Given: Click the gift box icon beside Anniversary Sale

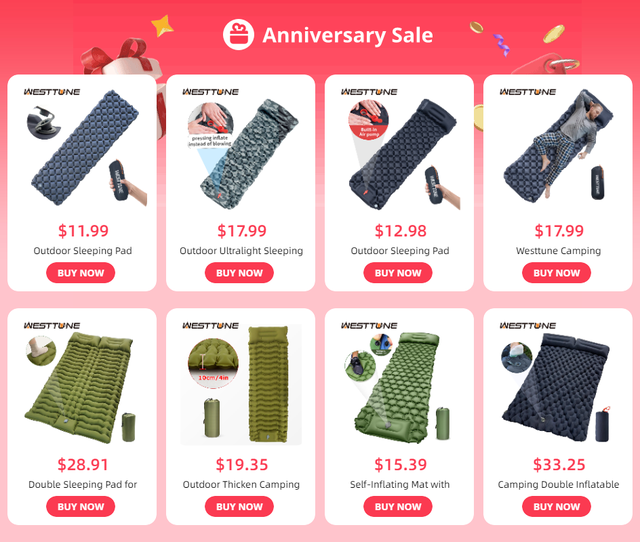Looking at the screenshot, I should coord(239,35).
